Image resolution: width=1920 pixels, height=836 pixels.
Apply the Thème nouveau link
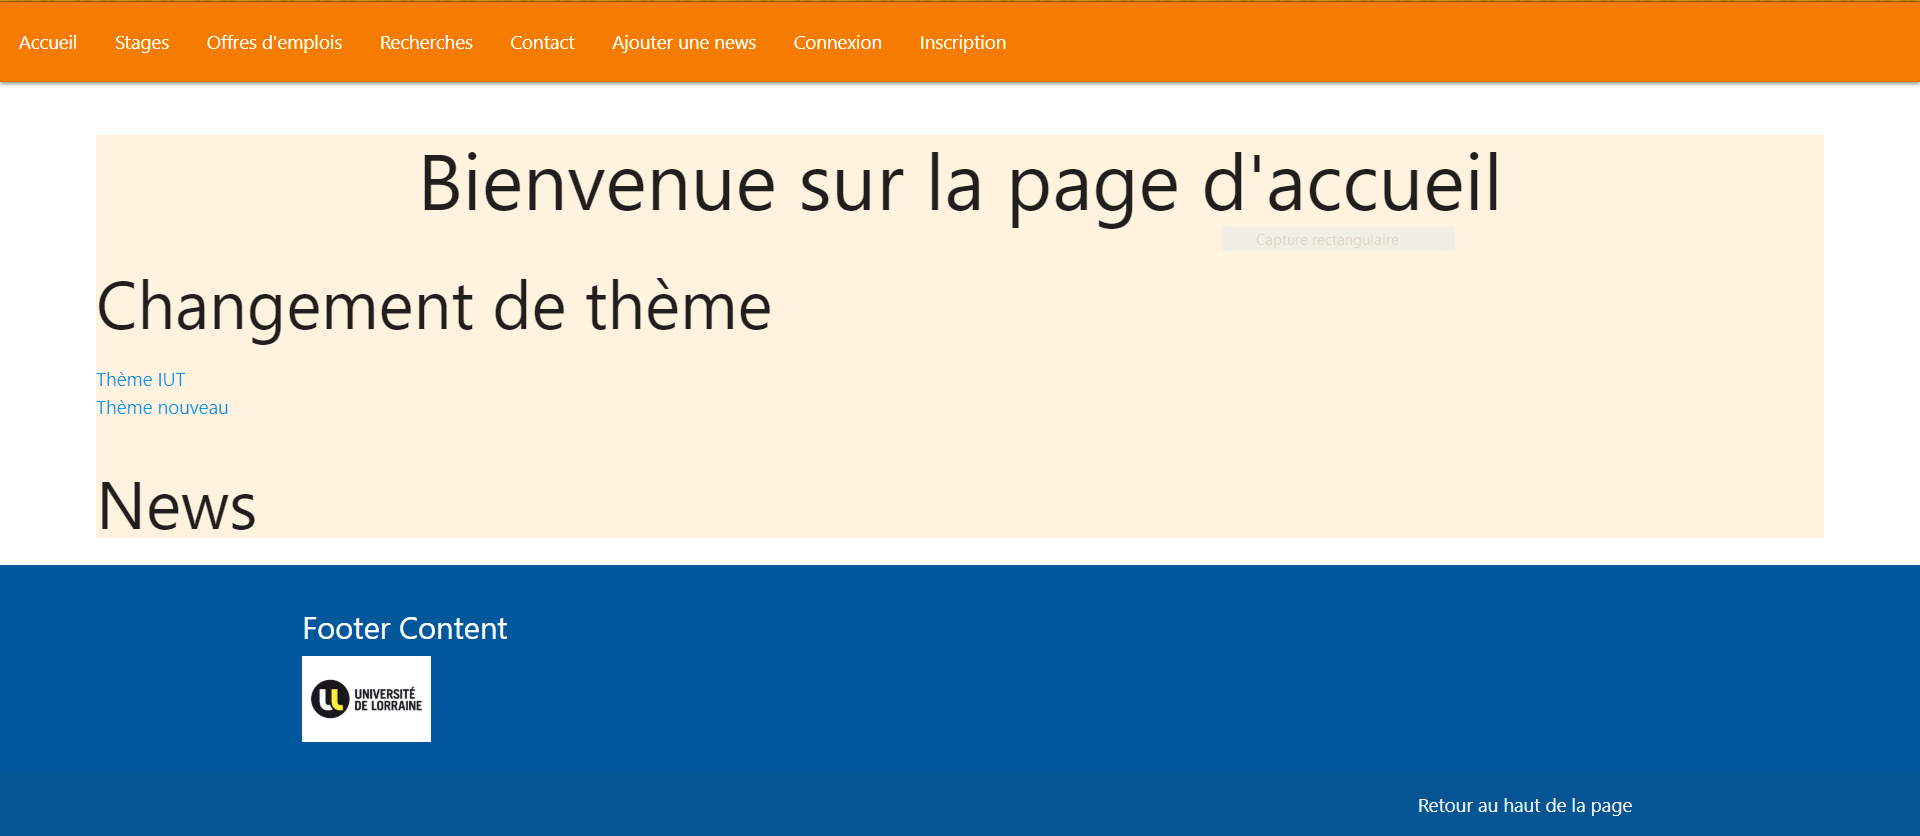[162, 407]
